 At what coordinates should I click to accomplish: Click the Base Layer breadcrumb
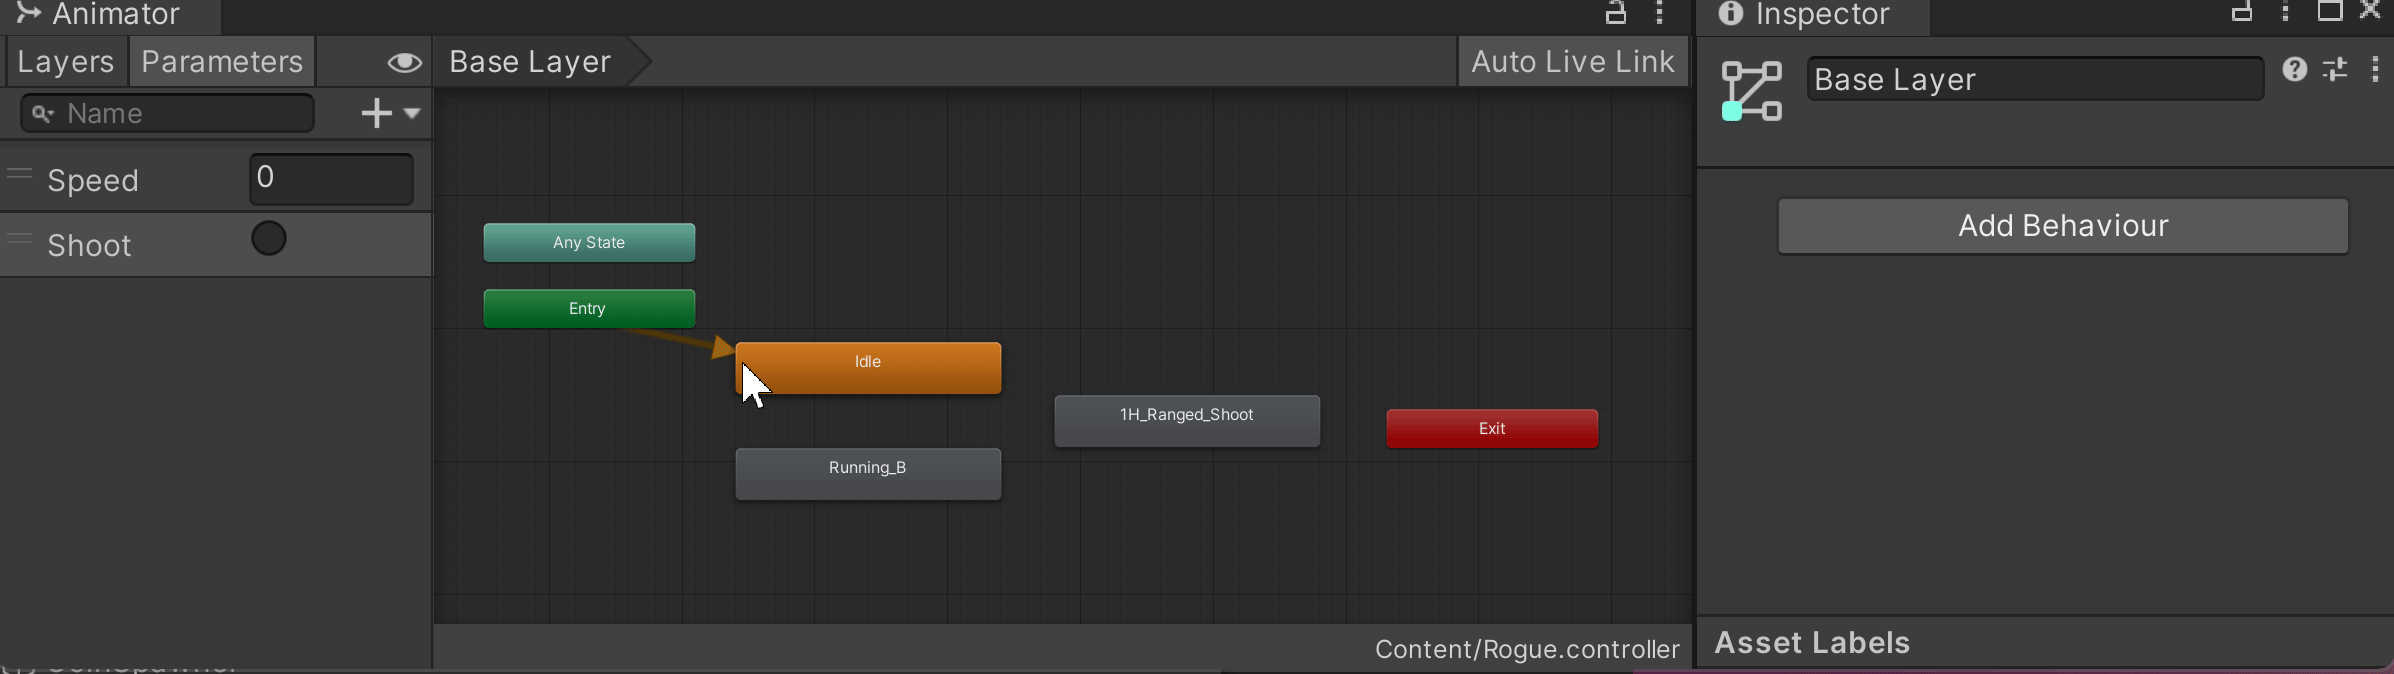coord(530,62)
